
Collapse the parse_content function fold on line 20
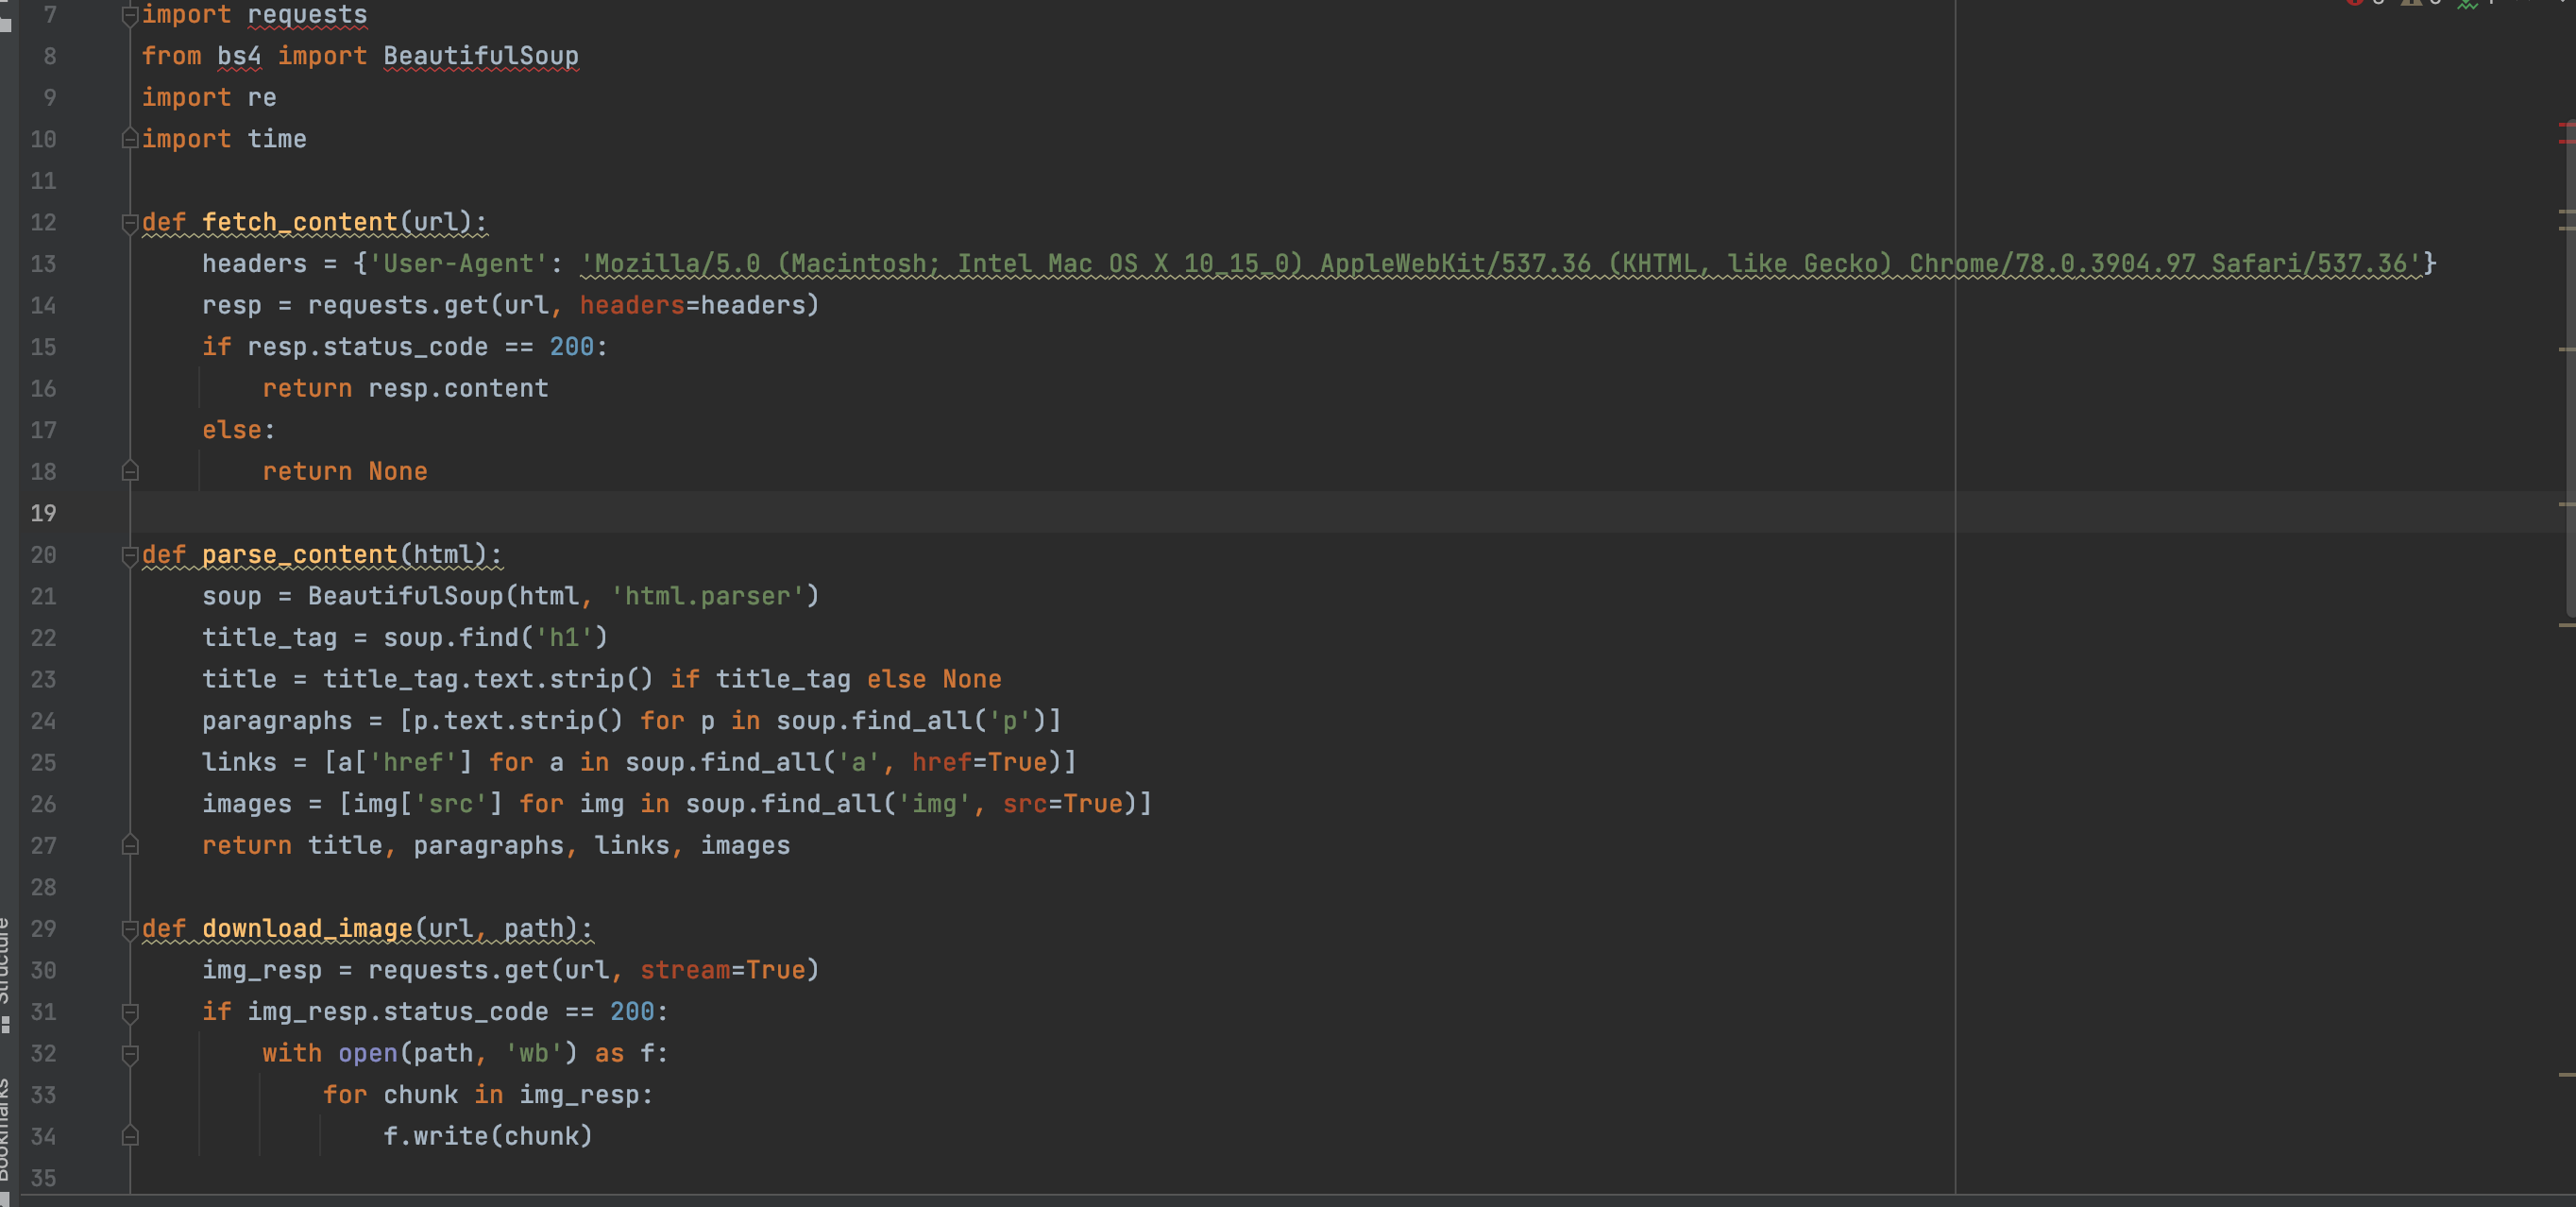(x=129, y=555)
